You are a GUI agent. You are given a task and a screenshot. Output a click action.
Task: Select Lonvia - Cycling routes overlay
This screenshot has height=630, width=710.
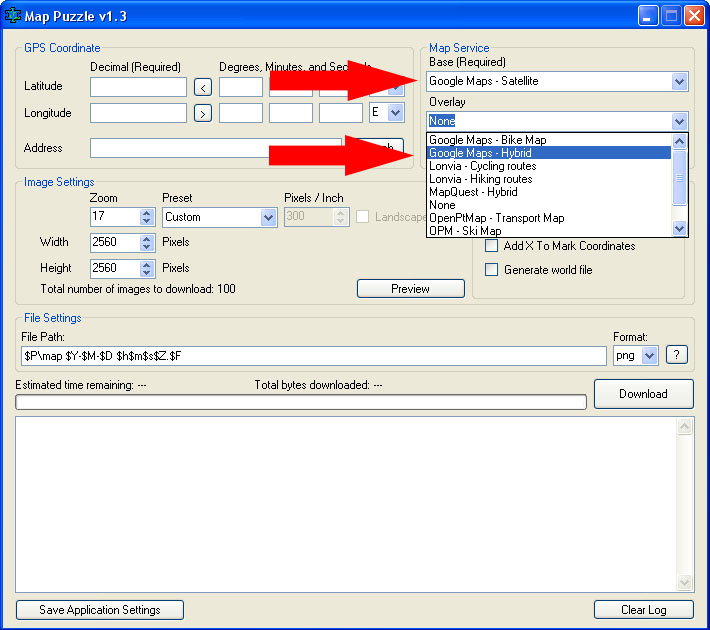coord(548,166)
